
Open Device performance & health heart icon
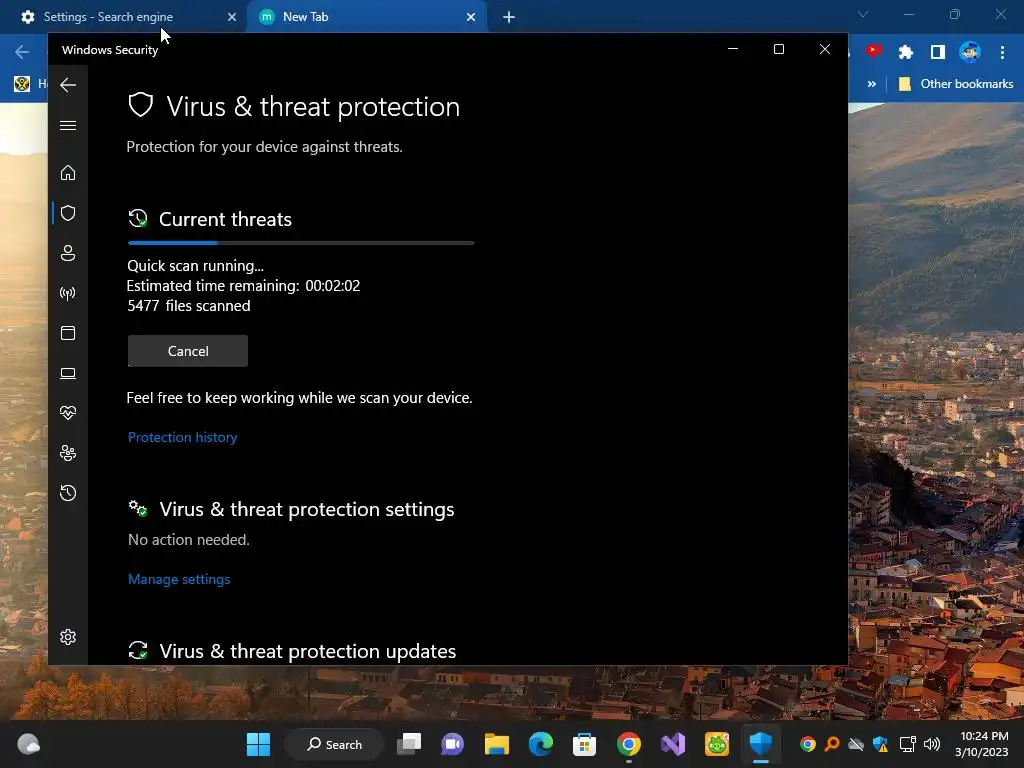click(x=68, y=413)
